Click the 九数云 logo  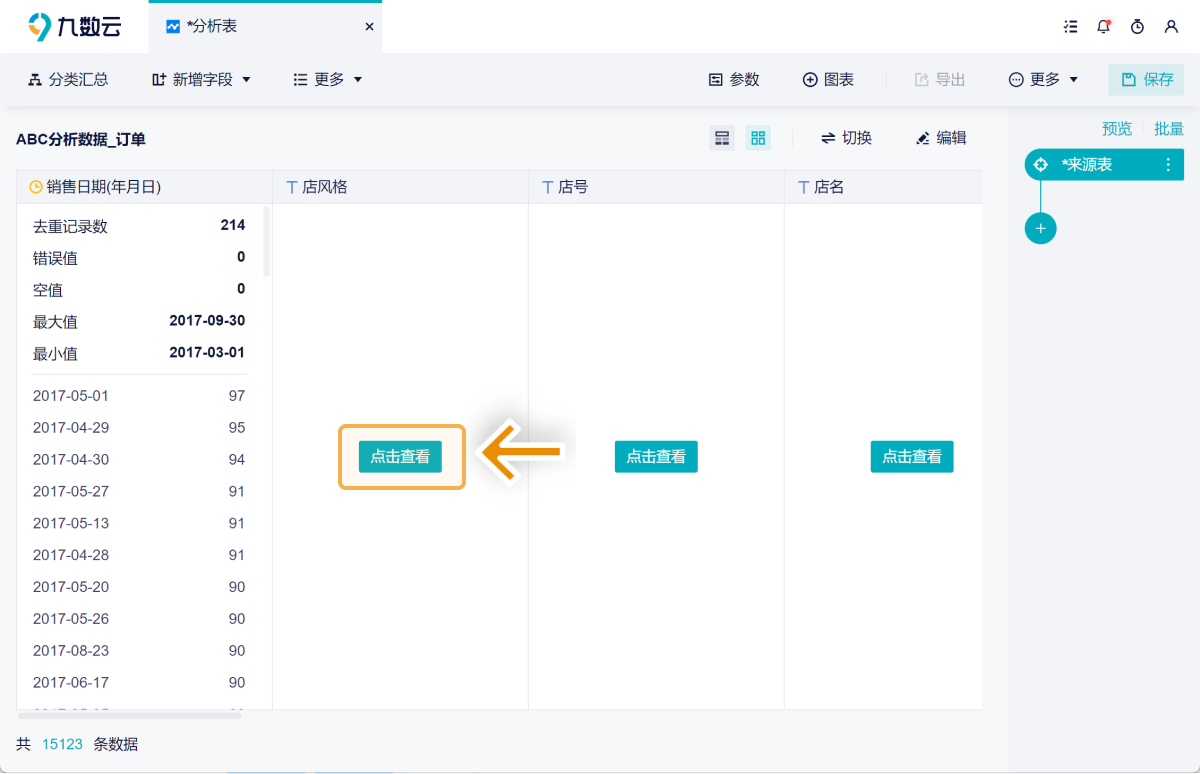click(x=74, y=27)
